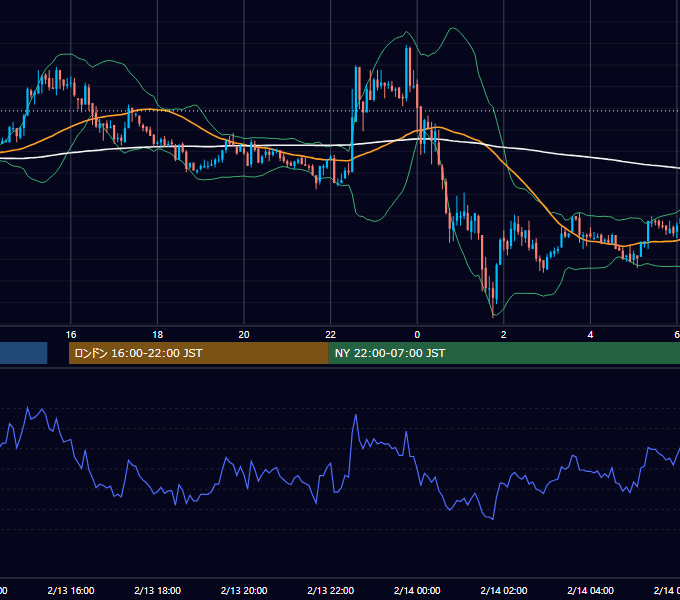Click the 2/14 02:00 date label
The width and height of the screenshot is (680, 600).
coord(503,590)
